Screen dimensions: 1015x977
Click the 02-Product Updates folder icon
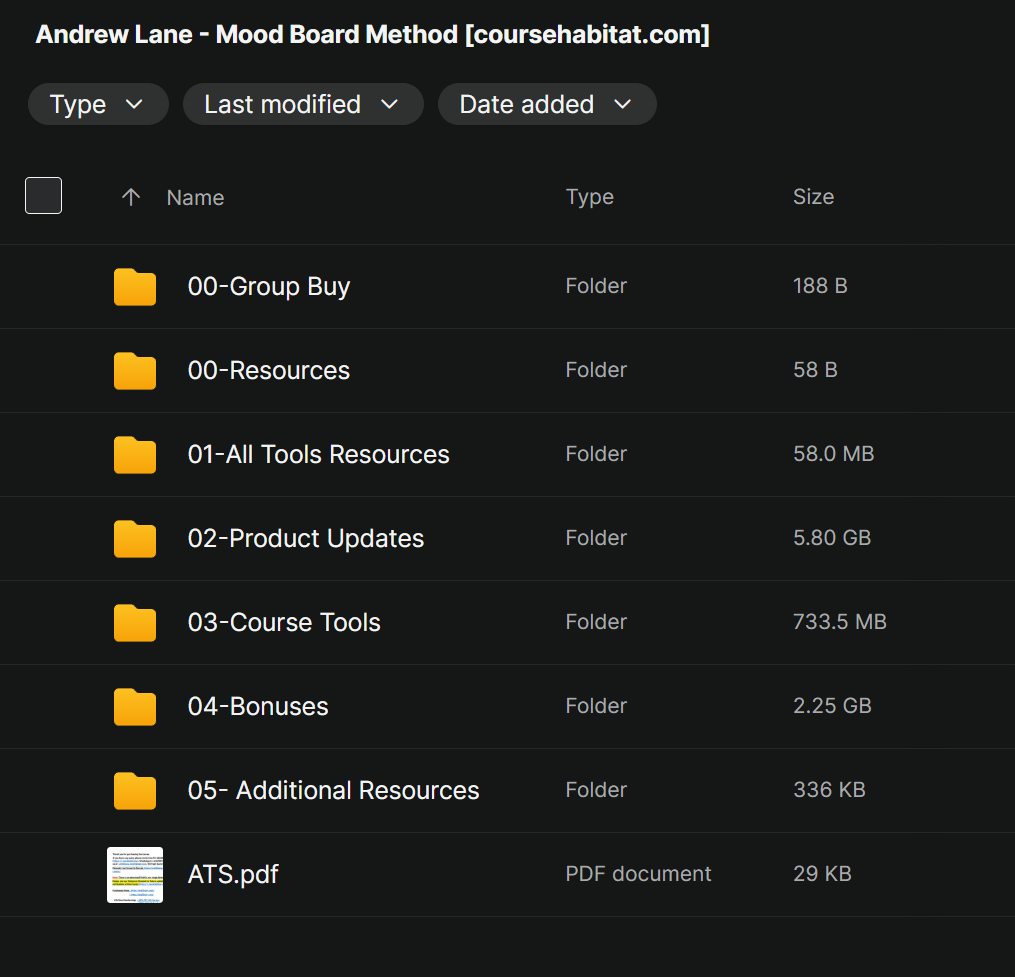[135, 539]
